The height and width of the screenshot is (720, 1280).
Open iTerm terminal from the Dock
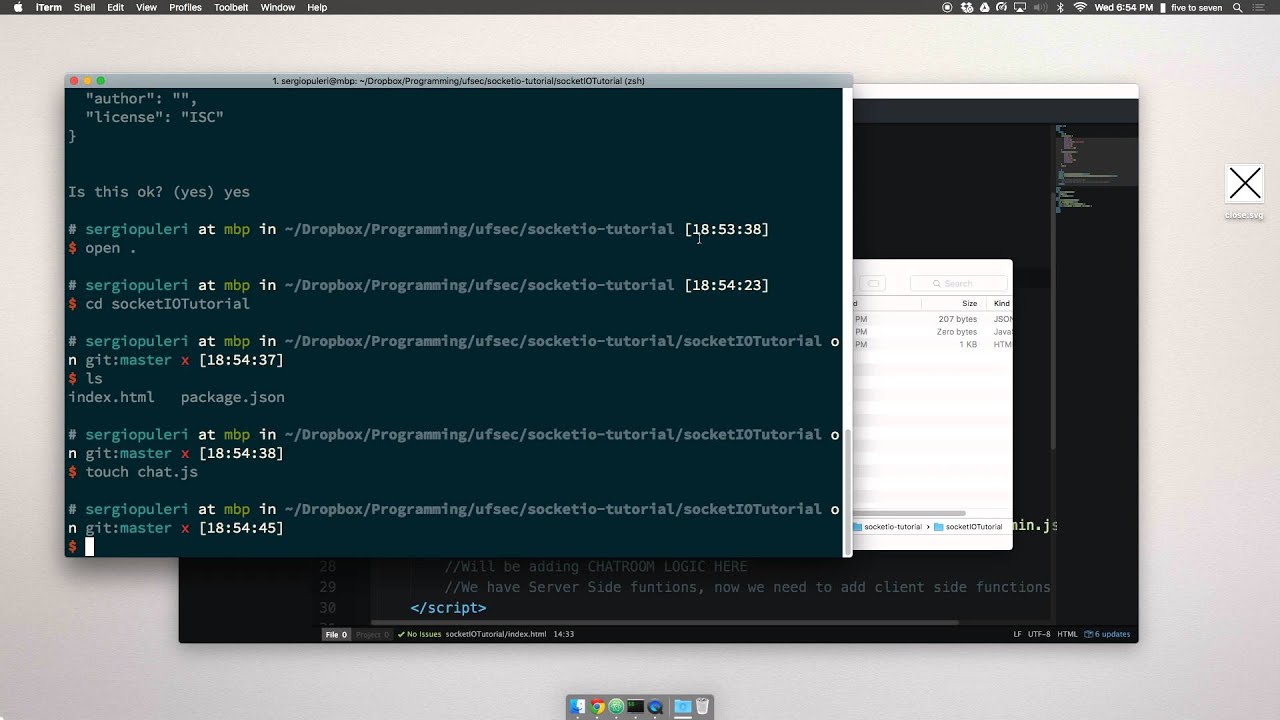click(636, 706)
